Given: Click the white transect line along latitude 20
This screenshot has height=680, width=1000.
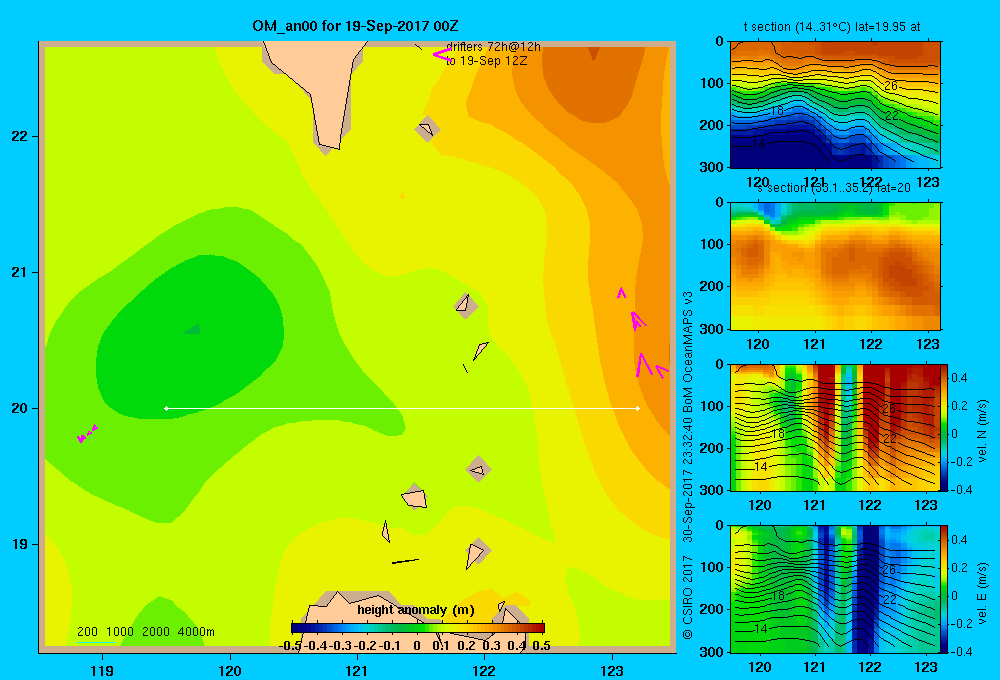Looking at the screenshot, I should click(402, 408).
